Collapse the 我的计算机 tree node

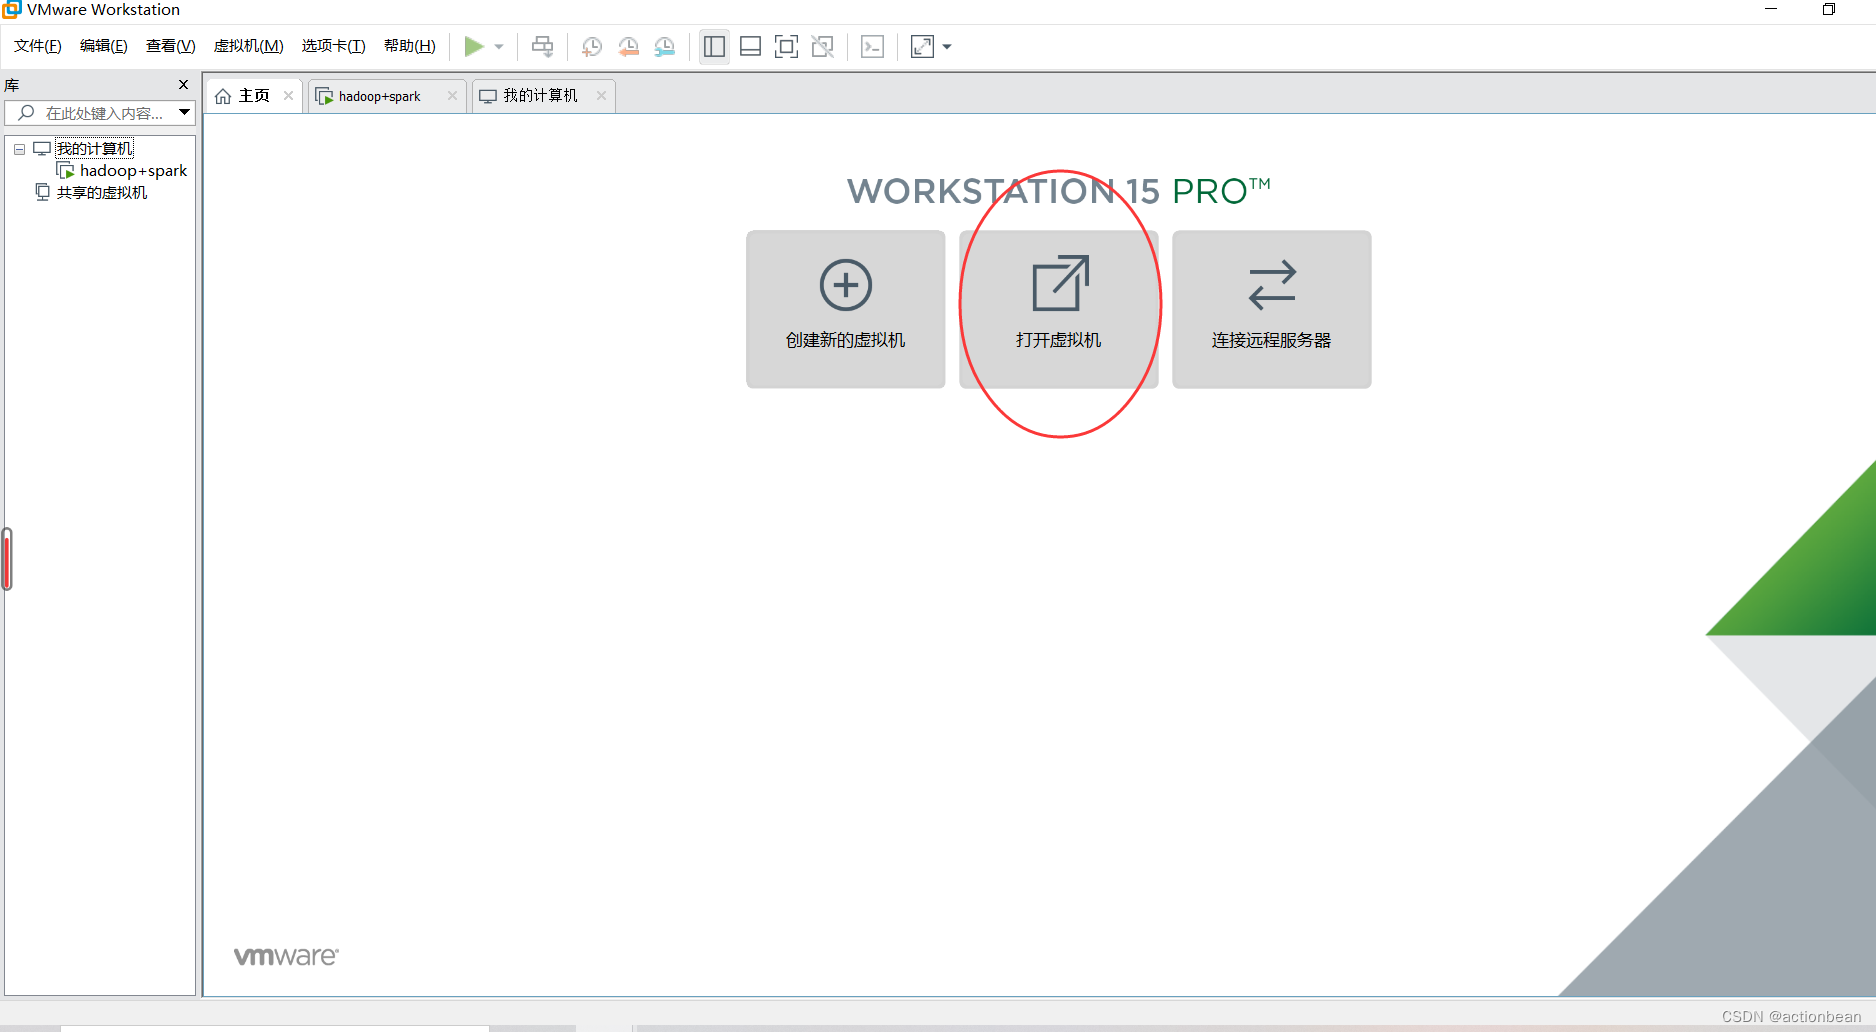click(x=18, y=148)
